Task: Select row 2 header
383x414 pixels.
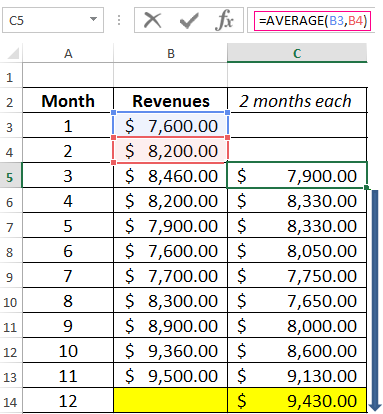Action: click(x=11, y=100)
